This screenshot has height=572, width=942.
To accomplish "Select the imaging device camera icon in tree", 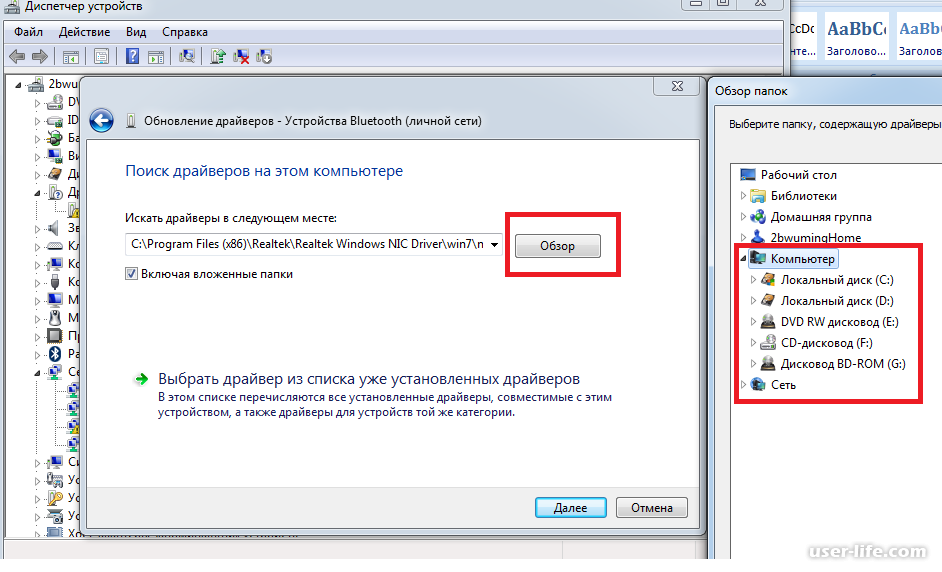I will (x=55, y=516).
